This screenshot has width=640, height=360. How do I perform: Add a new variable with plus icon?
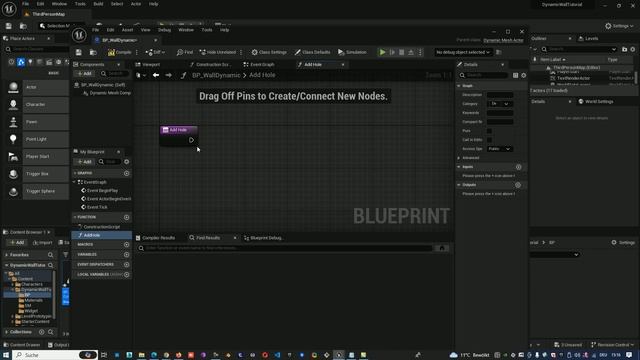(127, 254)
